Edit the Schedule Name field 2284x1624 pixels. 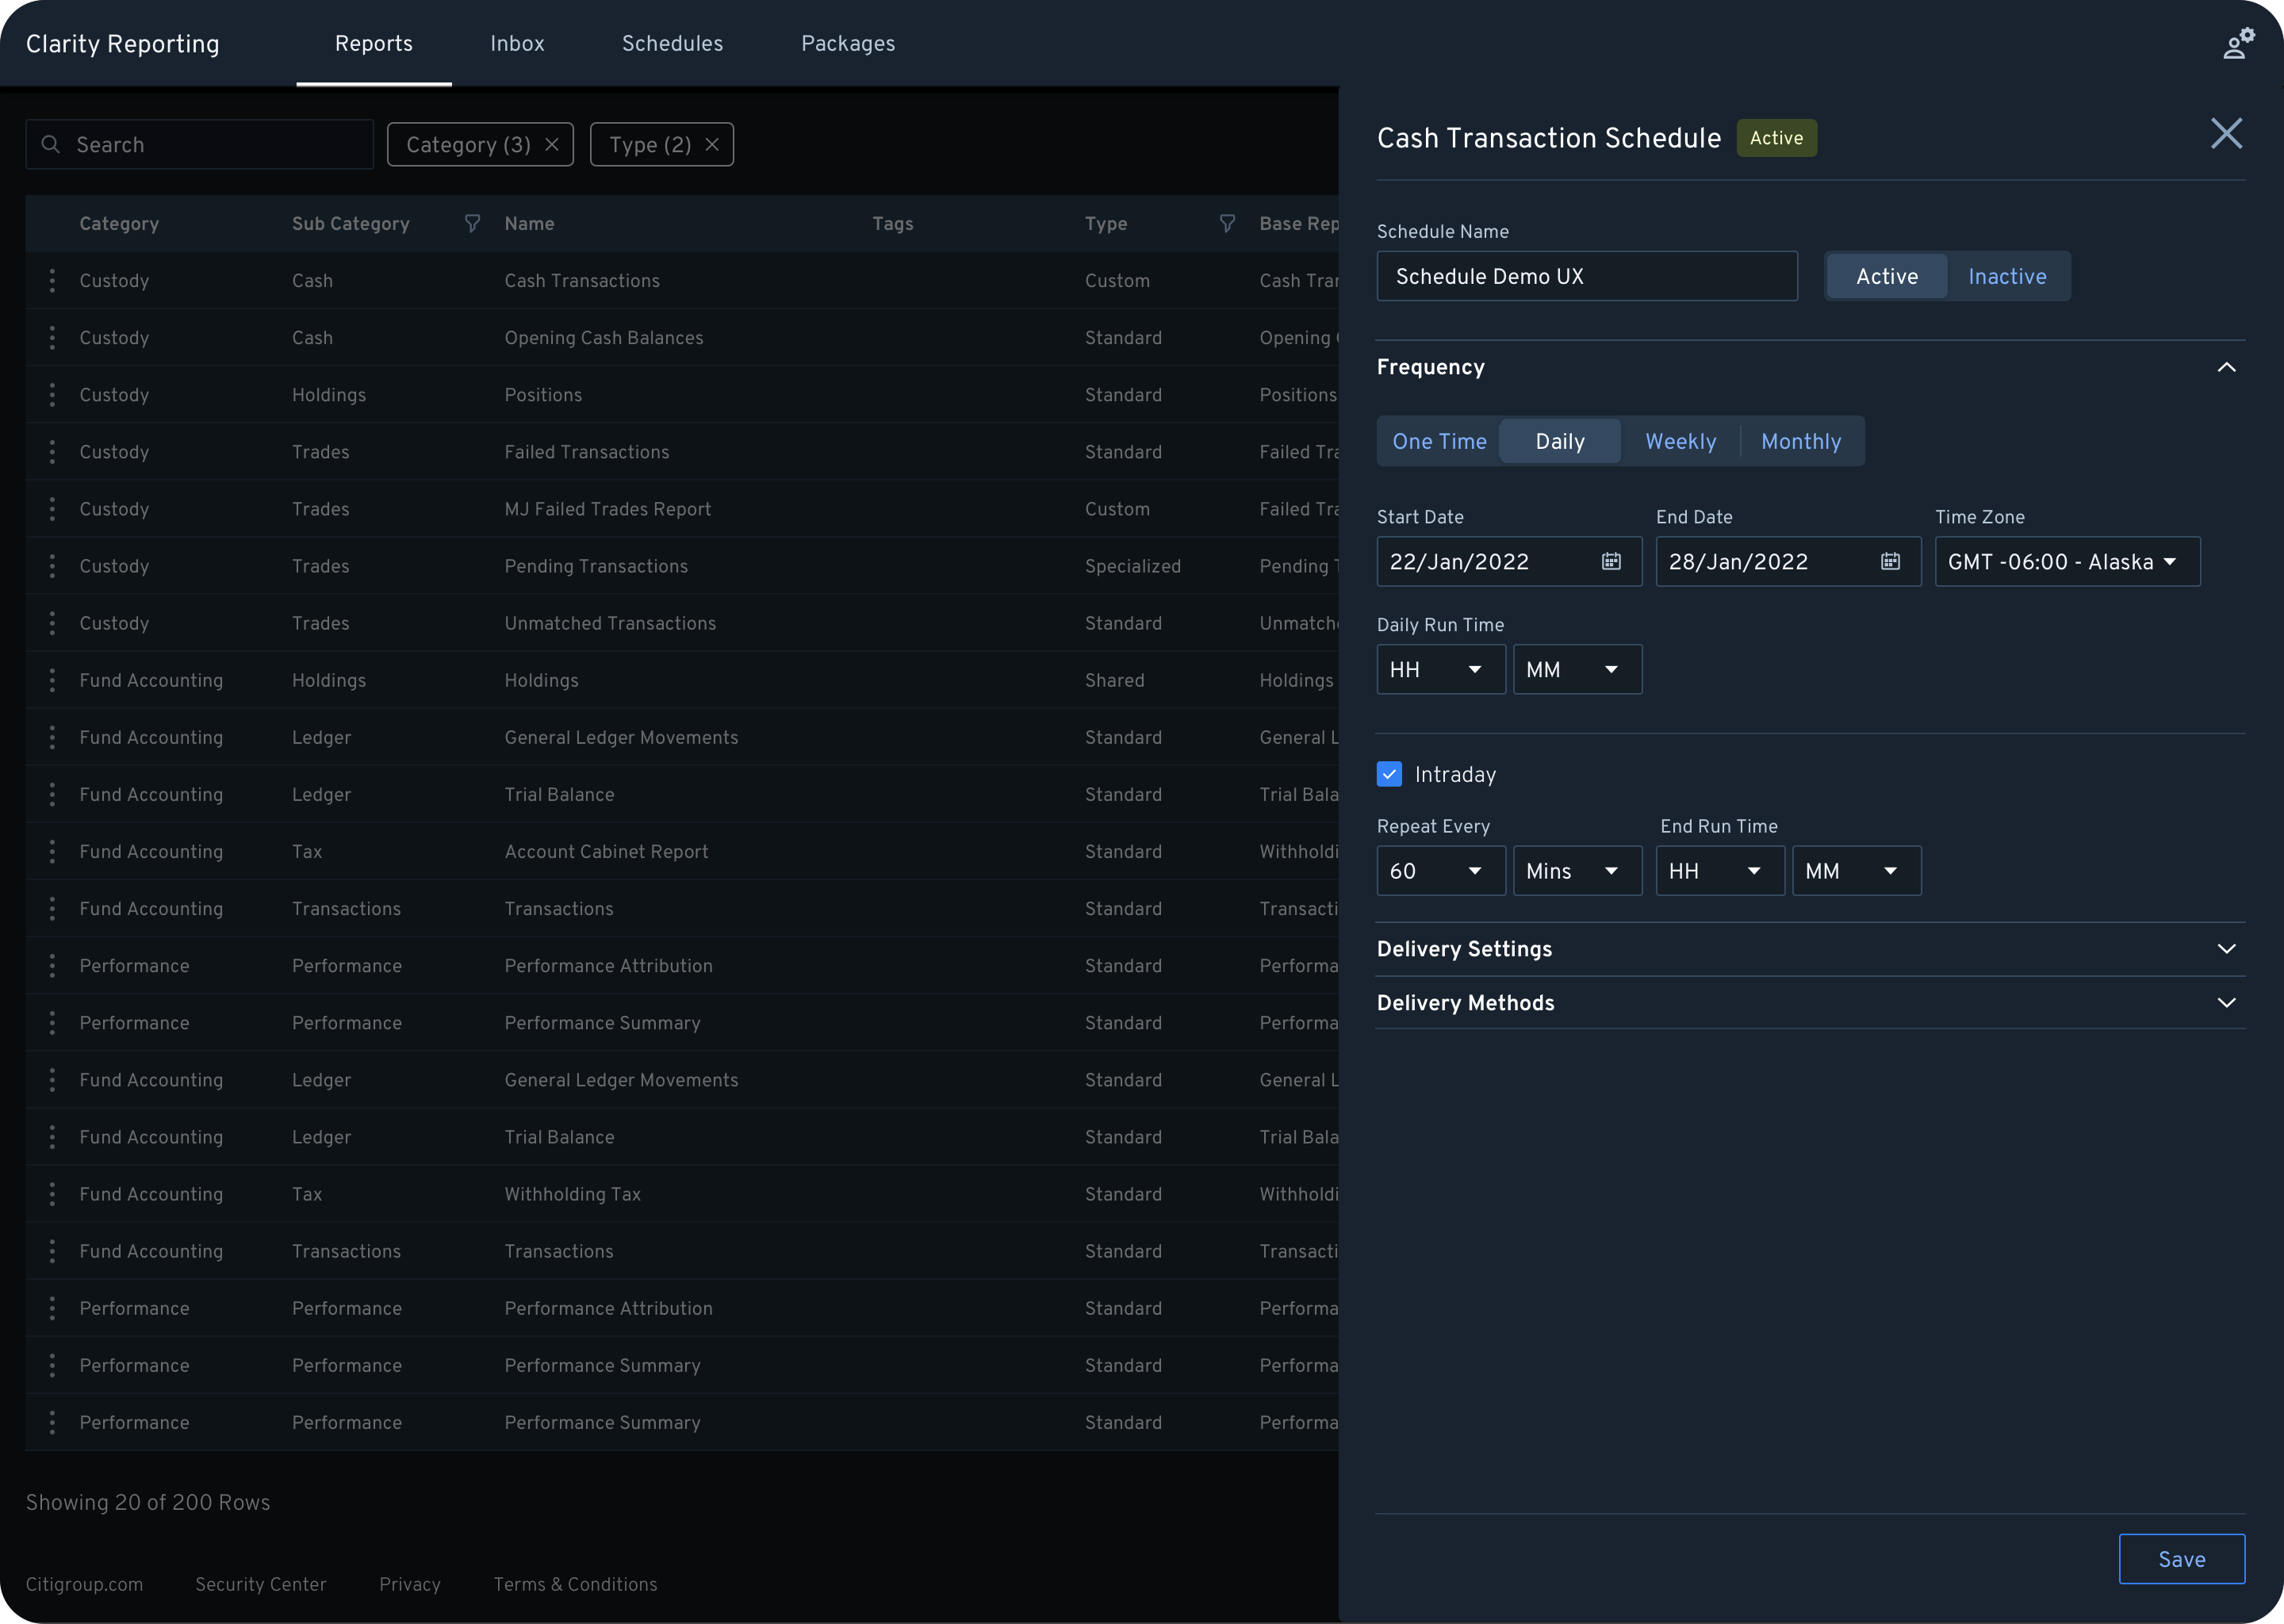(1587, 276)
